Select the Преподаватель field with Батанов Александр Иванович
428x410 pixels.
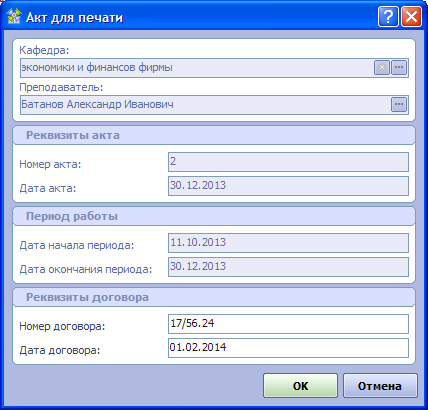tap(205, 105)
